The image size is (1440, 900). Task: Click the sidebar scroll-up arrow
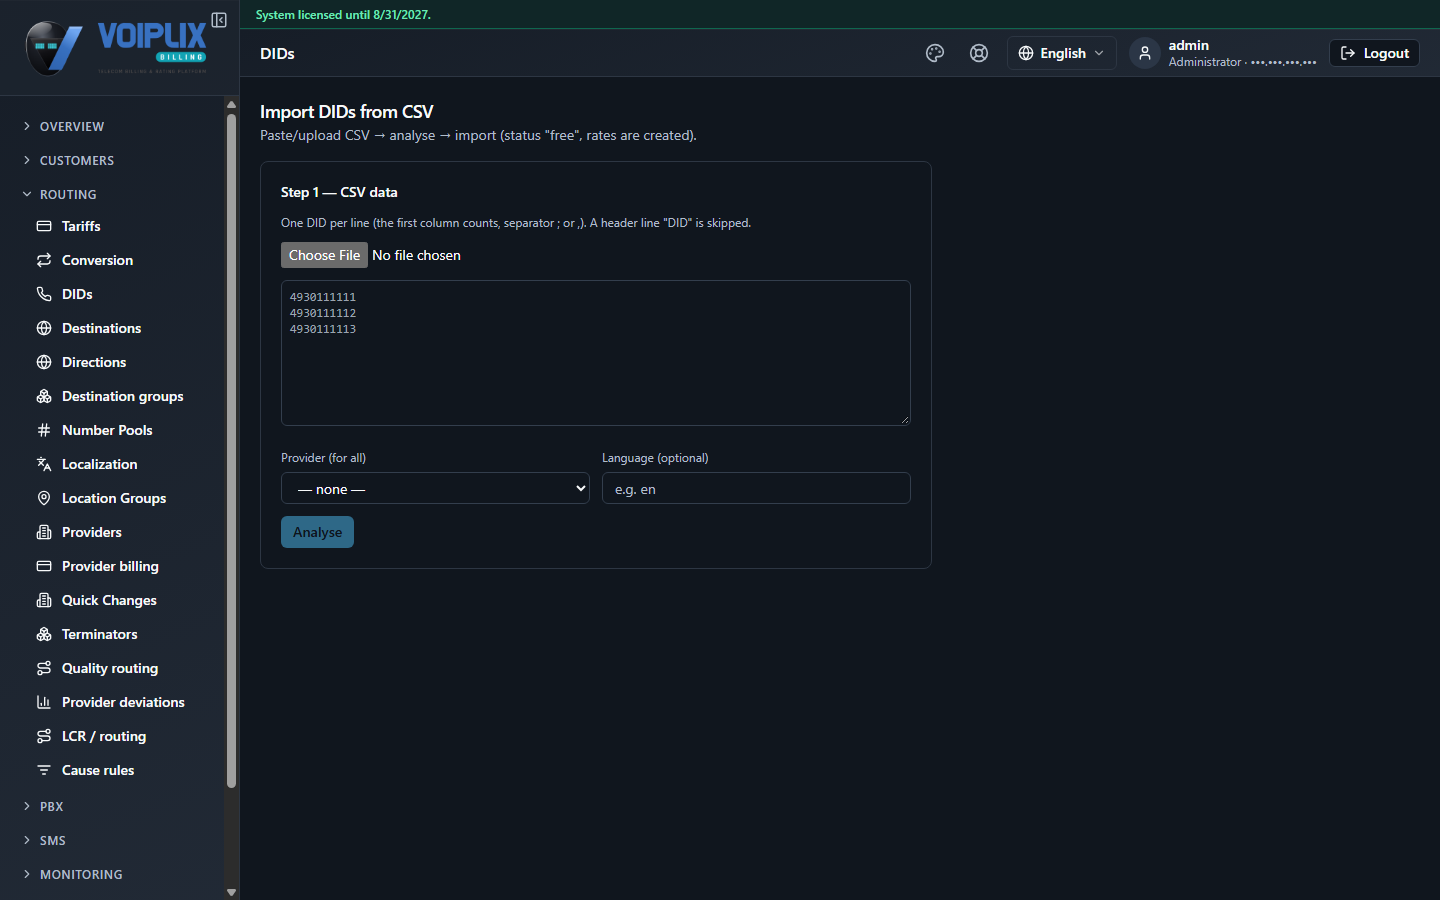point(231,104)
